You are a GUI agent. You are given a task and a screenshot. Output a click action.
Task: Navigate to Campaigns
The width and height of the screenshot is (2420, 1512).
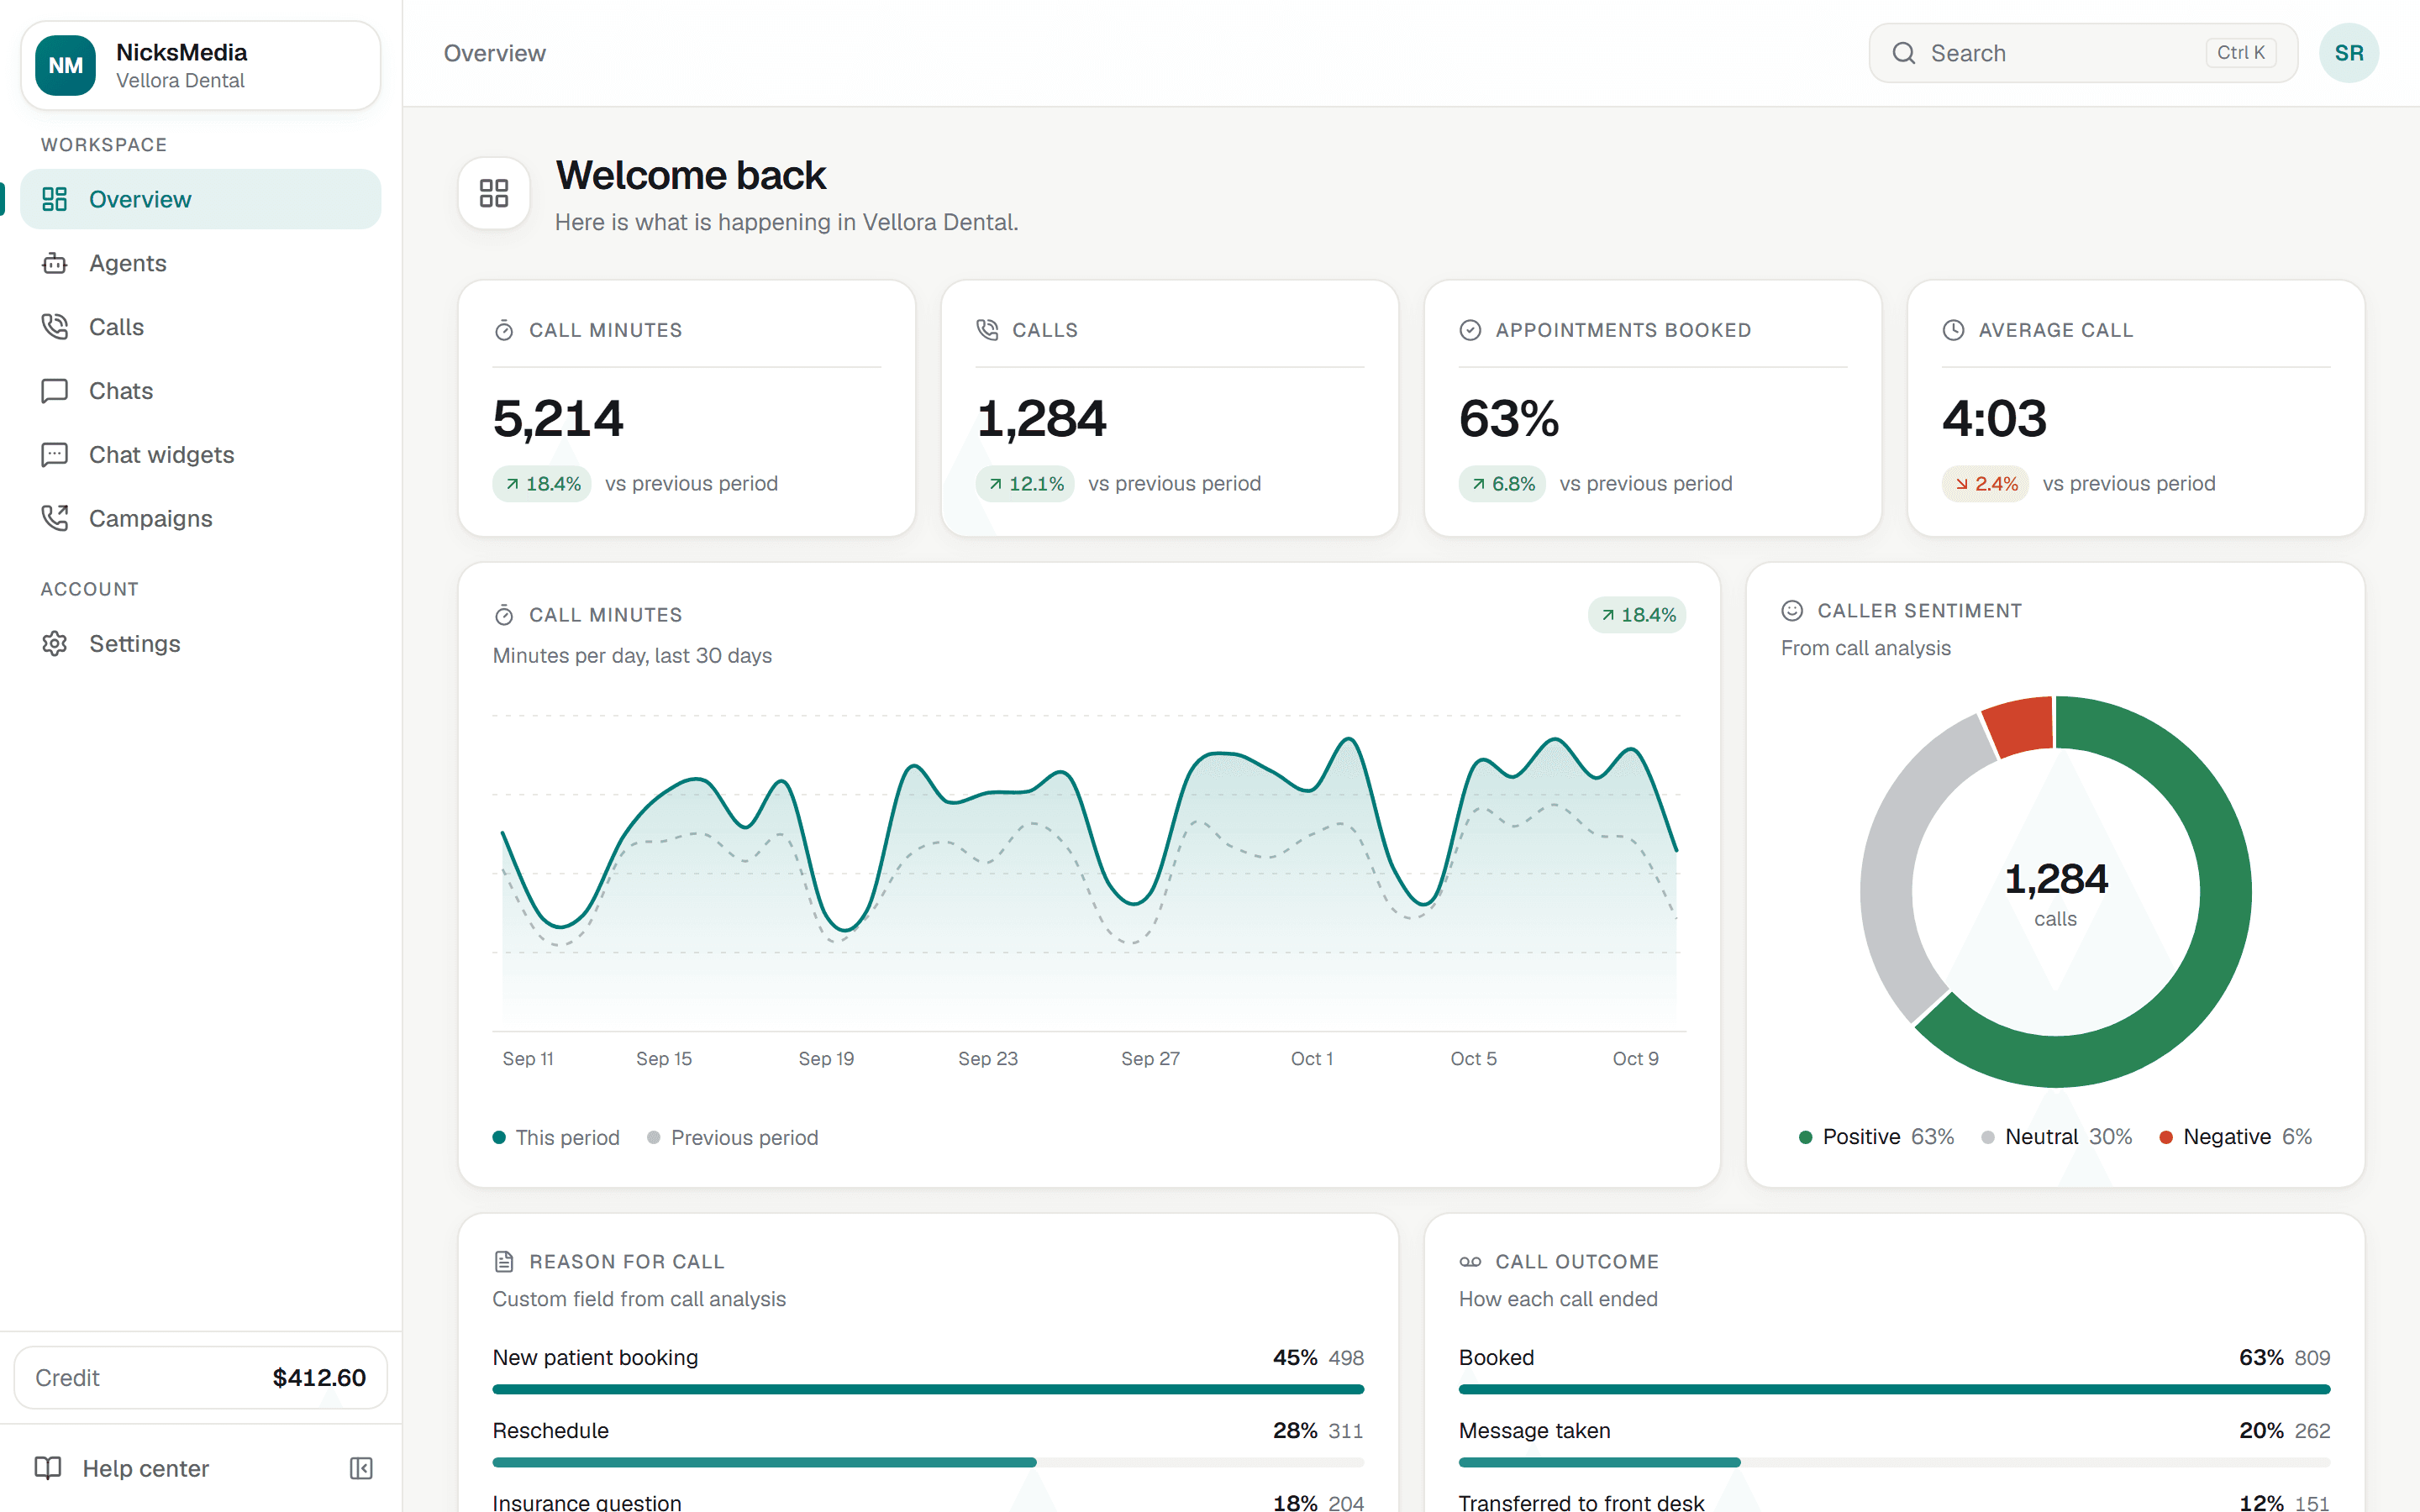[x=201, y=518]
